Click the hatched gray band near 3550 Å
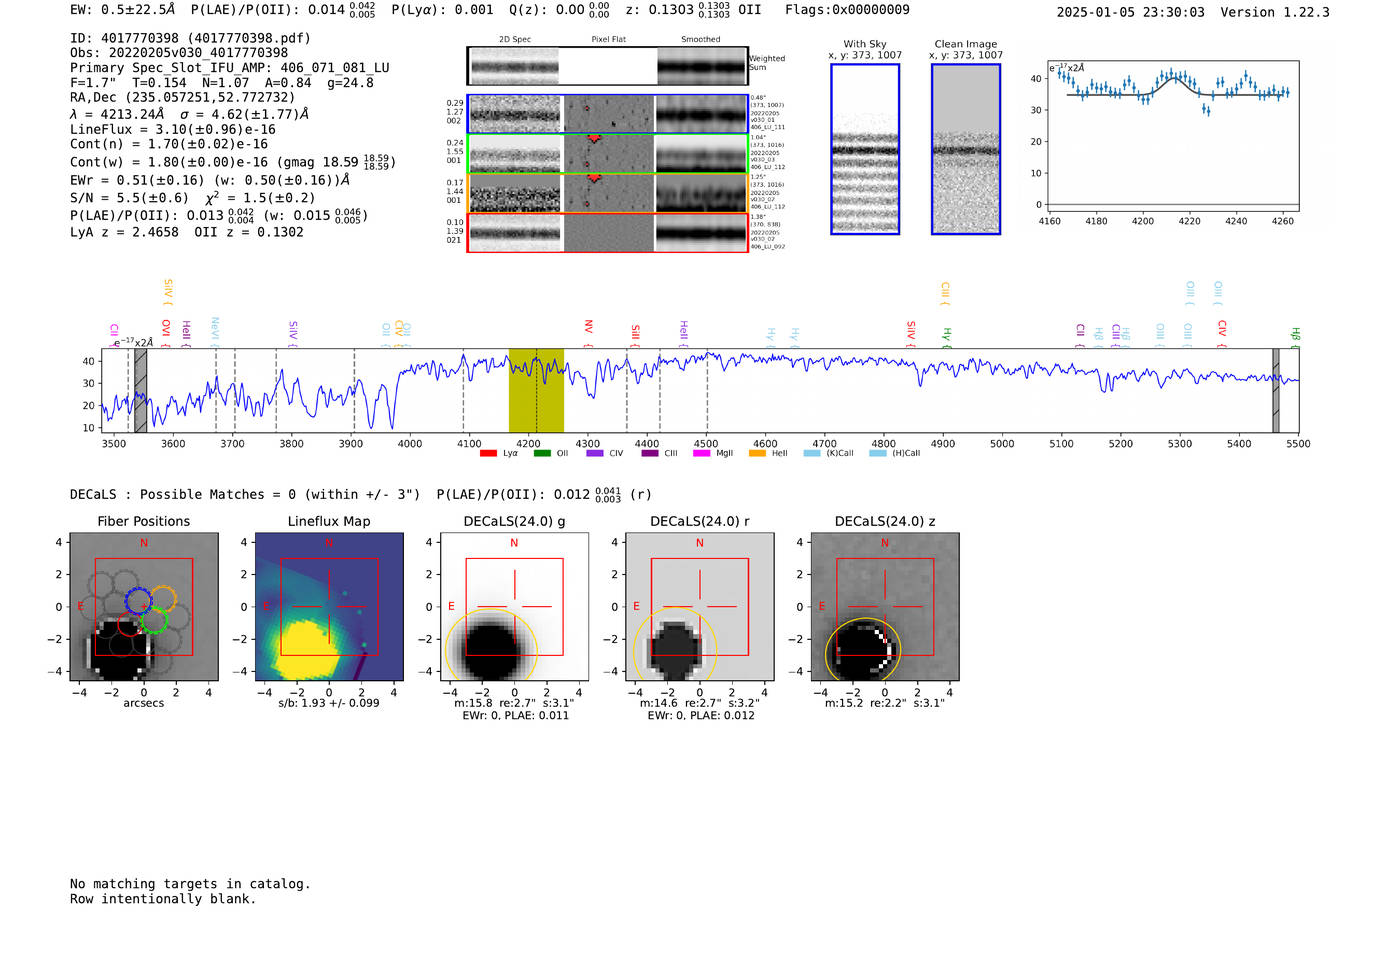The height and width of the screenshot is (953, 1400). (x=141, y=390)
